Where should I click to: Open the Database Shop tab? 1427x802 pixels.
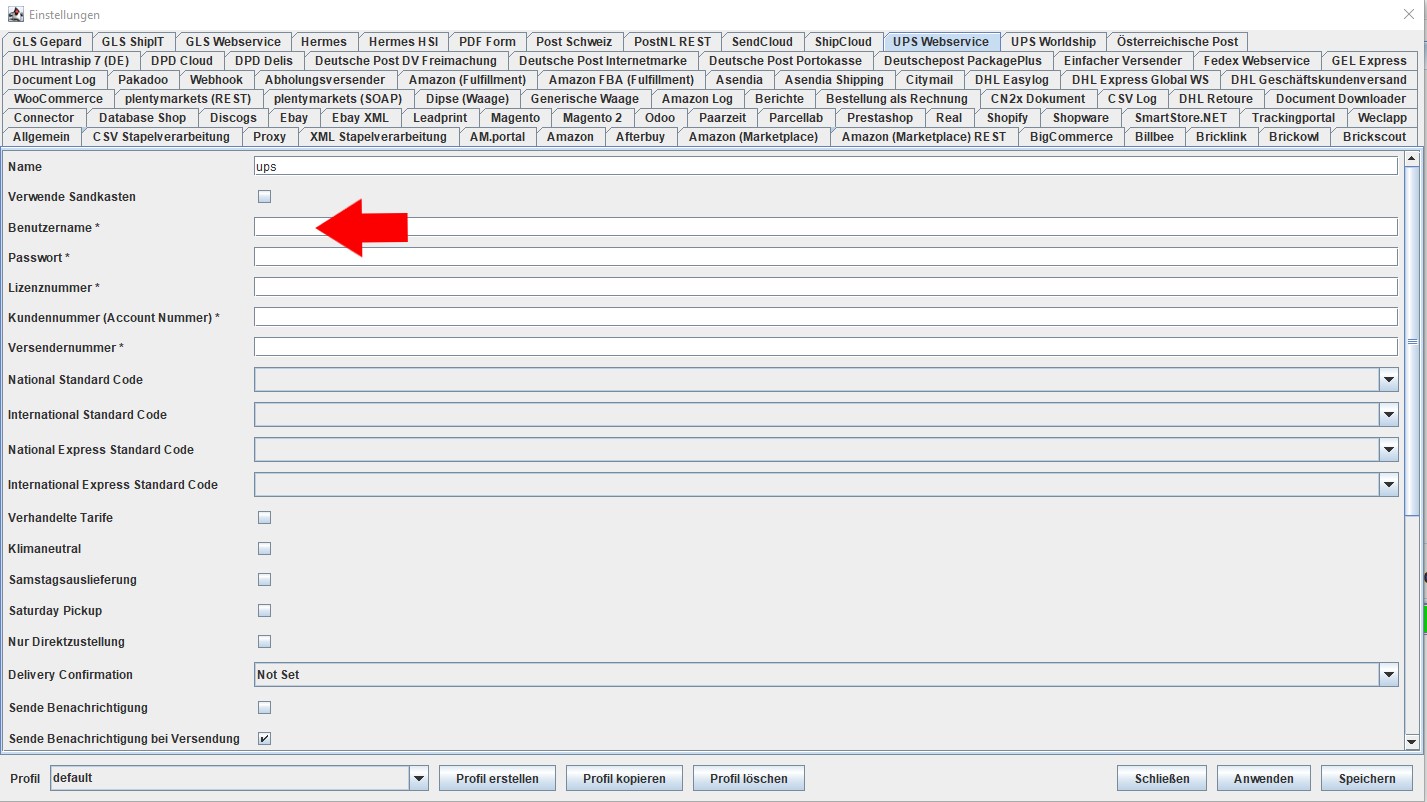pyautogui.click(x=143, y=118)
